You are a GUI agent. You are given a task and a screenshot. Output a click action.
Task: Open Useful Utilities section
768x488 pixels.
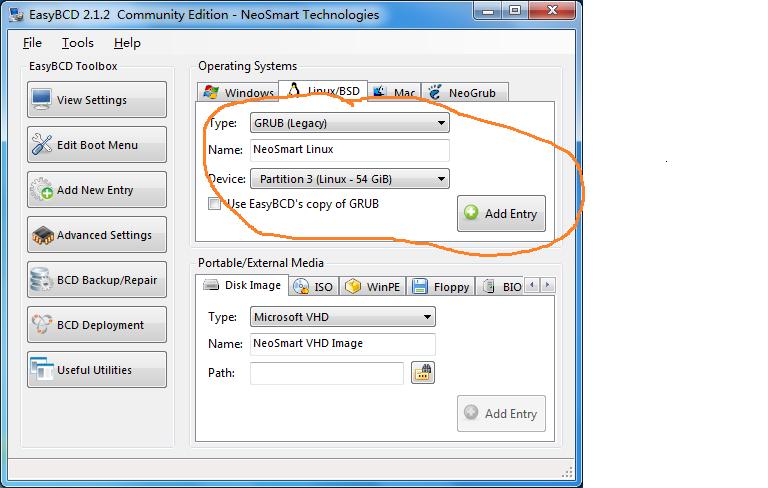pos(97,370)
